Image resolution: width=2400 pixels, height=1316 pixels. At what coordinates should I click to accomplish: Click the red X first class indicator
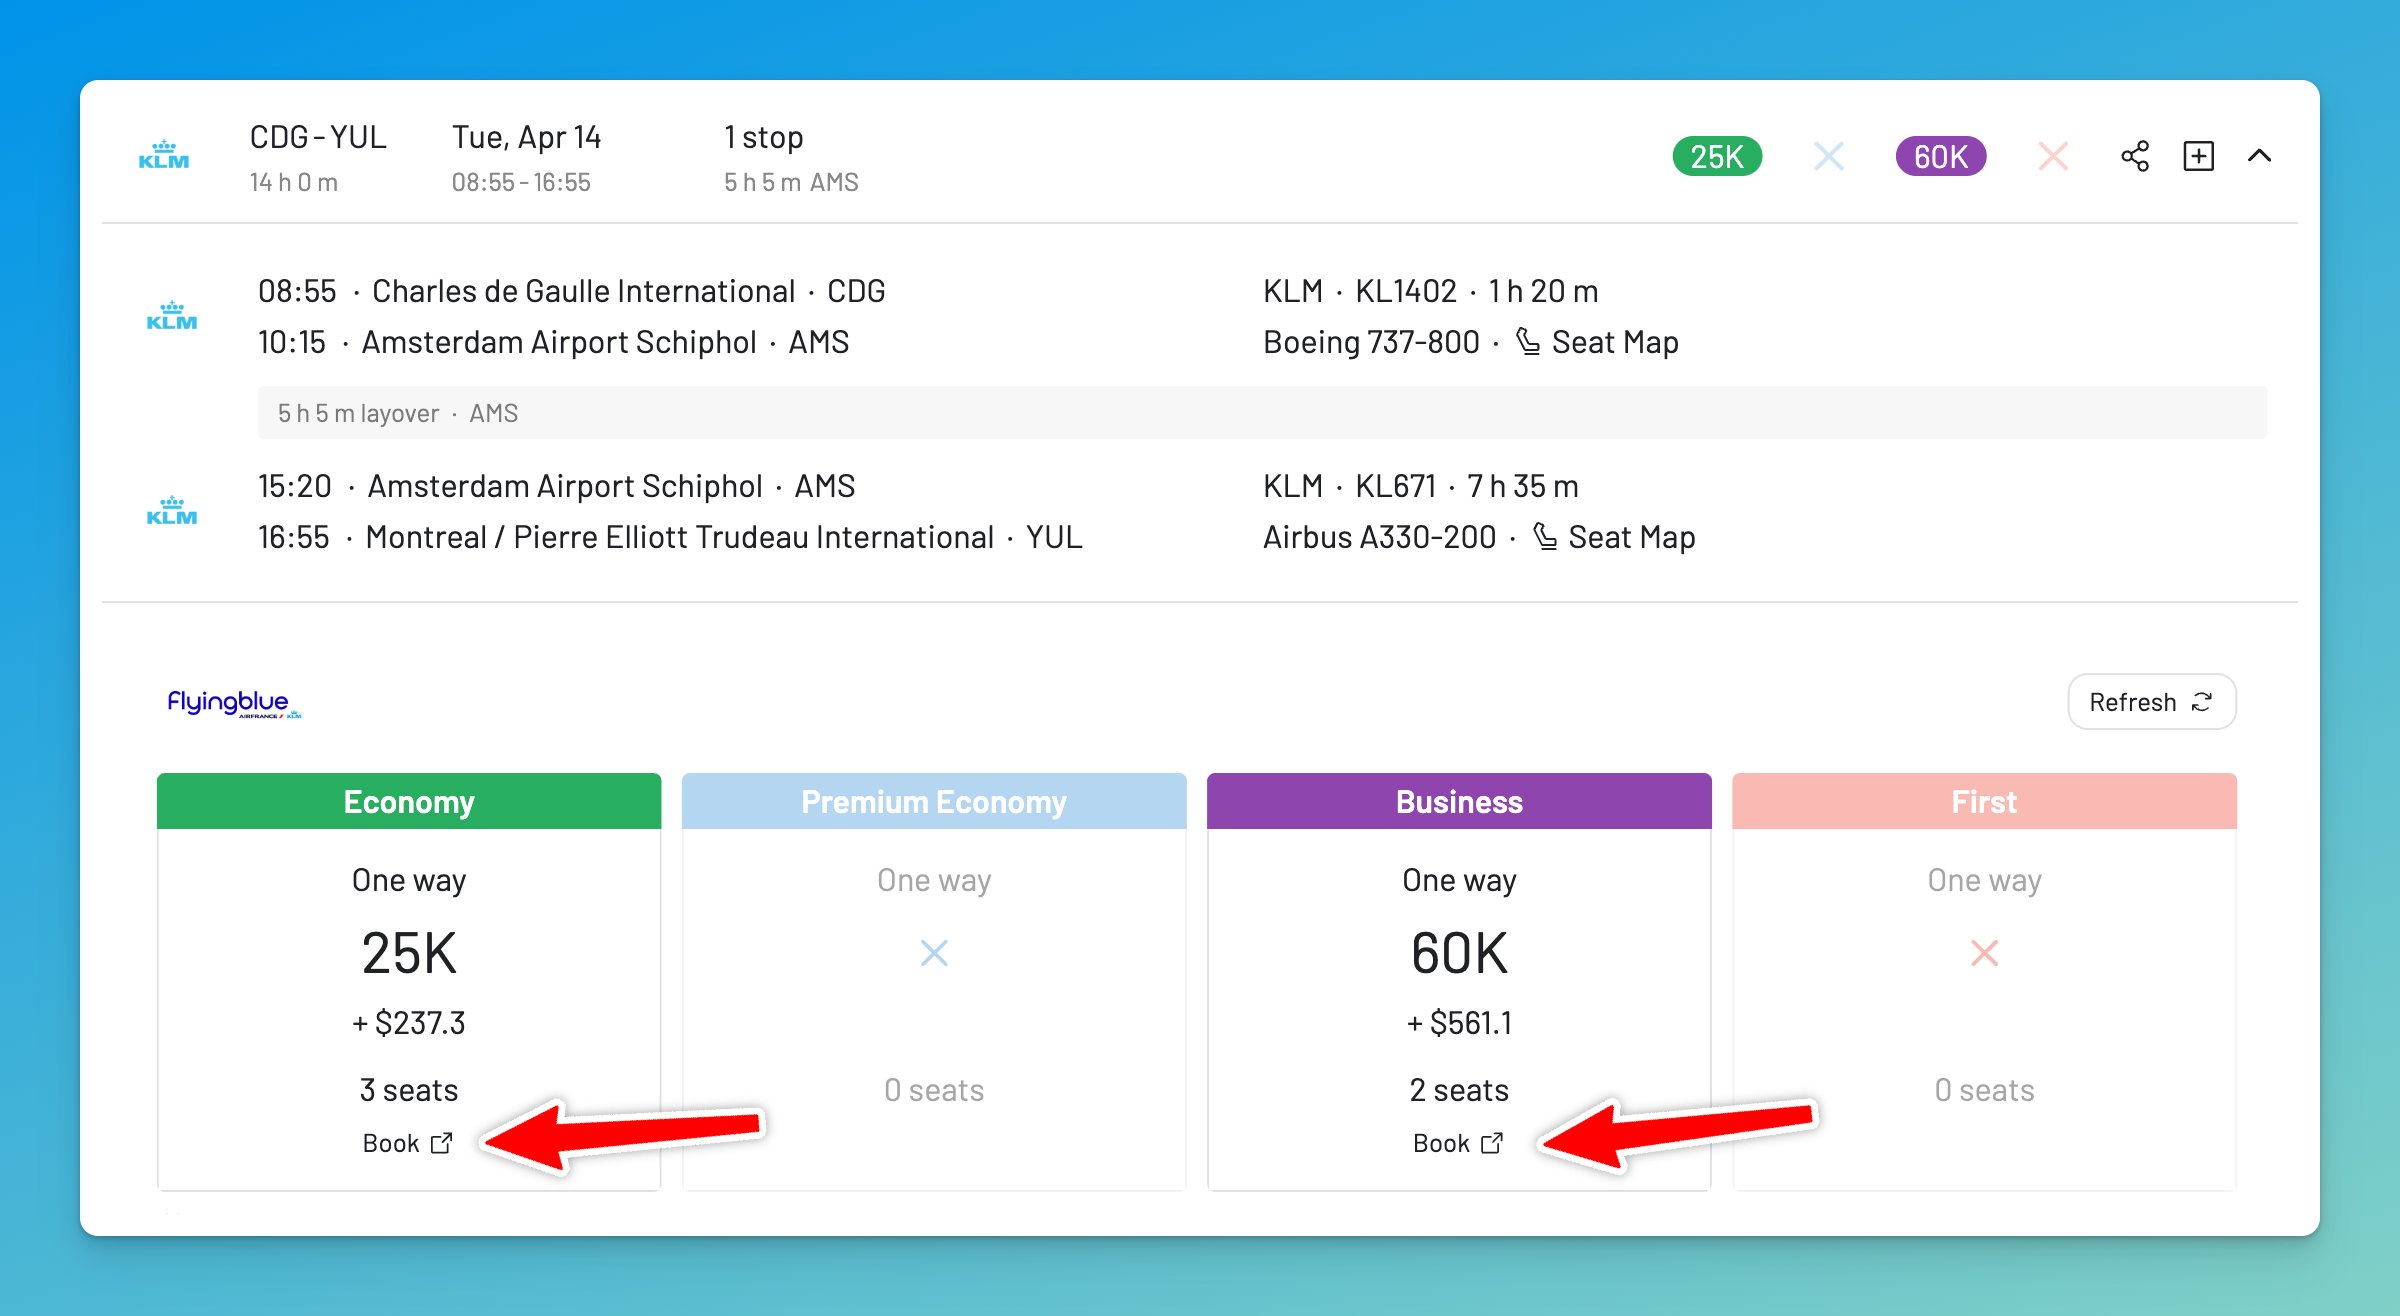(x=2052, y=156)
